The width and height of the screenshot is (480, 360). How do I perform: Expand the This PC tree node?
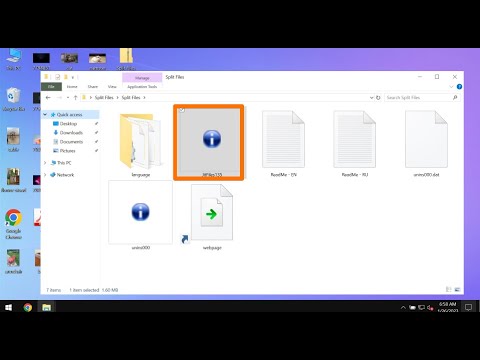(x=45, y=163)
